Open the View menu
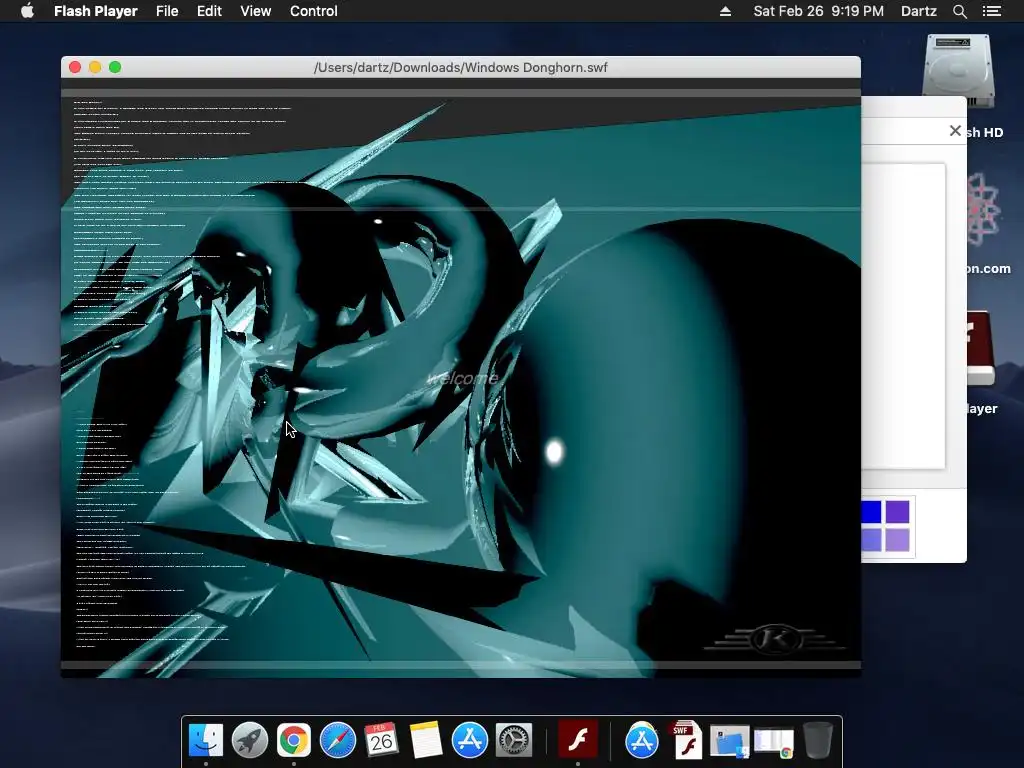Screen dimensions: 1024x768 point(255,11)
